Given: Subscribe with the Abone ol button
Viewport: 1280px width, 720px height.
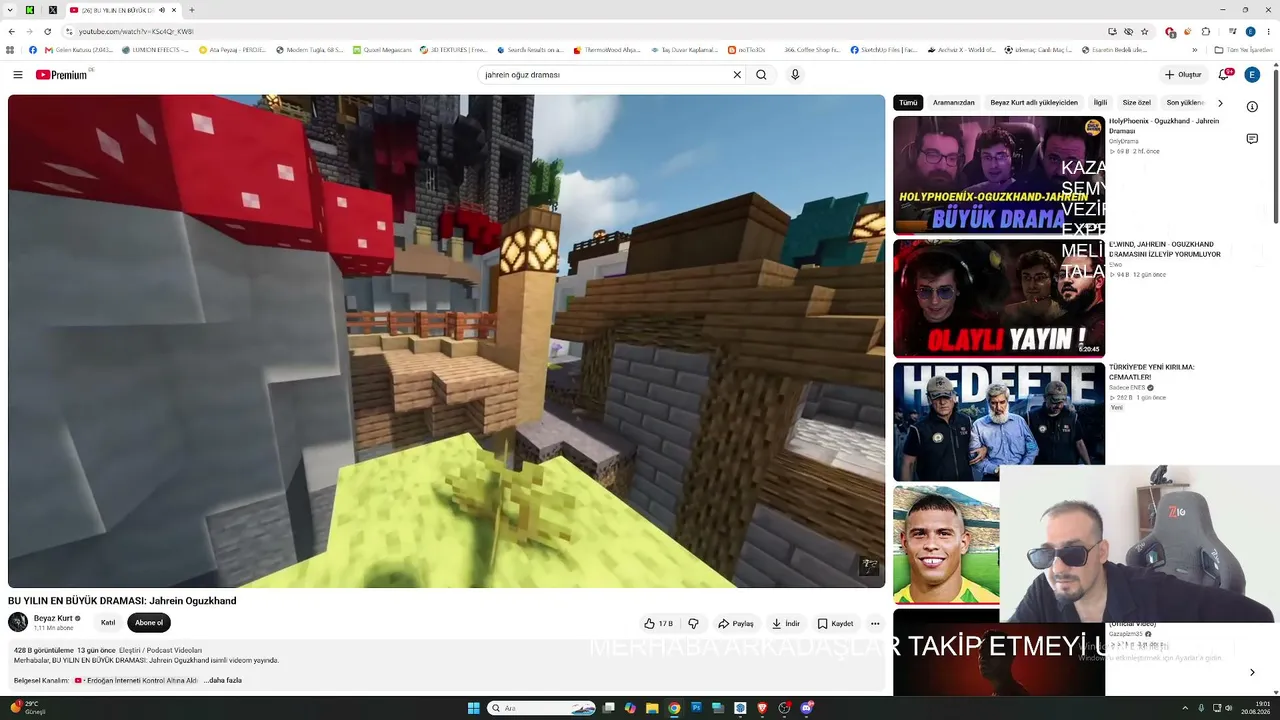Looking at the screenshot, I should [x=149, y=623].
